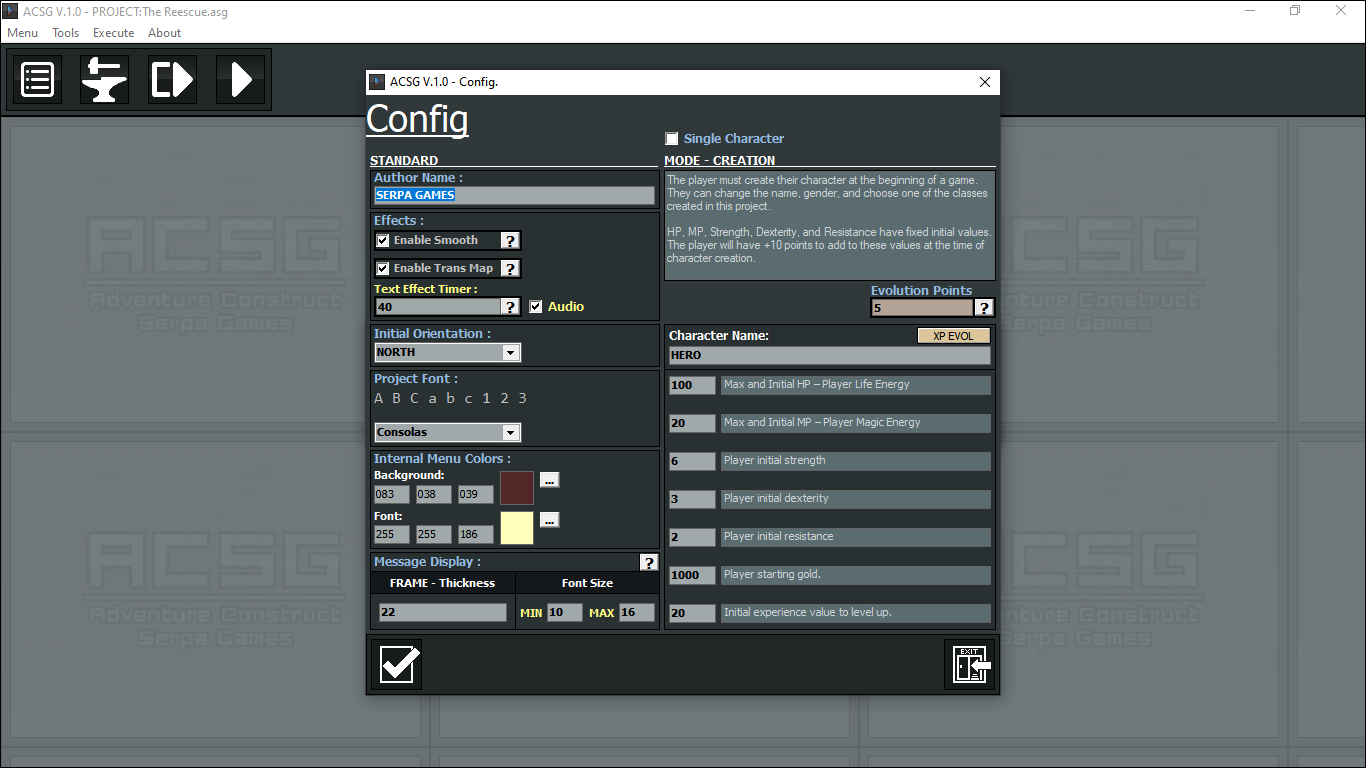The width and height of the screenshot is (1366, 768).
Task: Open help for Text Effect Timer
Action: (x=510, y=307)
